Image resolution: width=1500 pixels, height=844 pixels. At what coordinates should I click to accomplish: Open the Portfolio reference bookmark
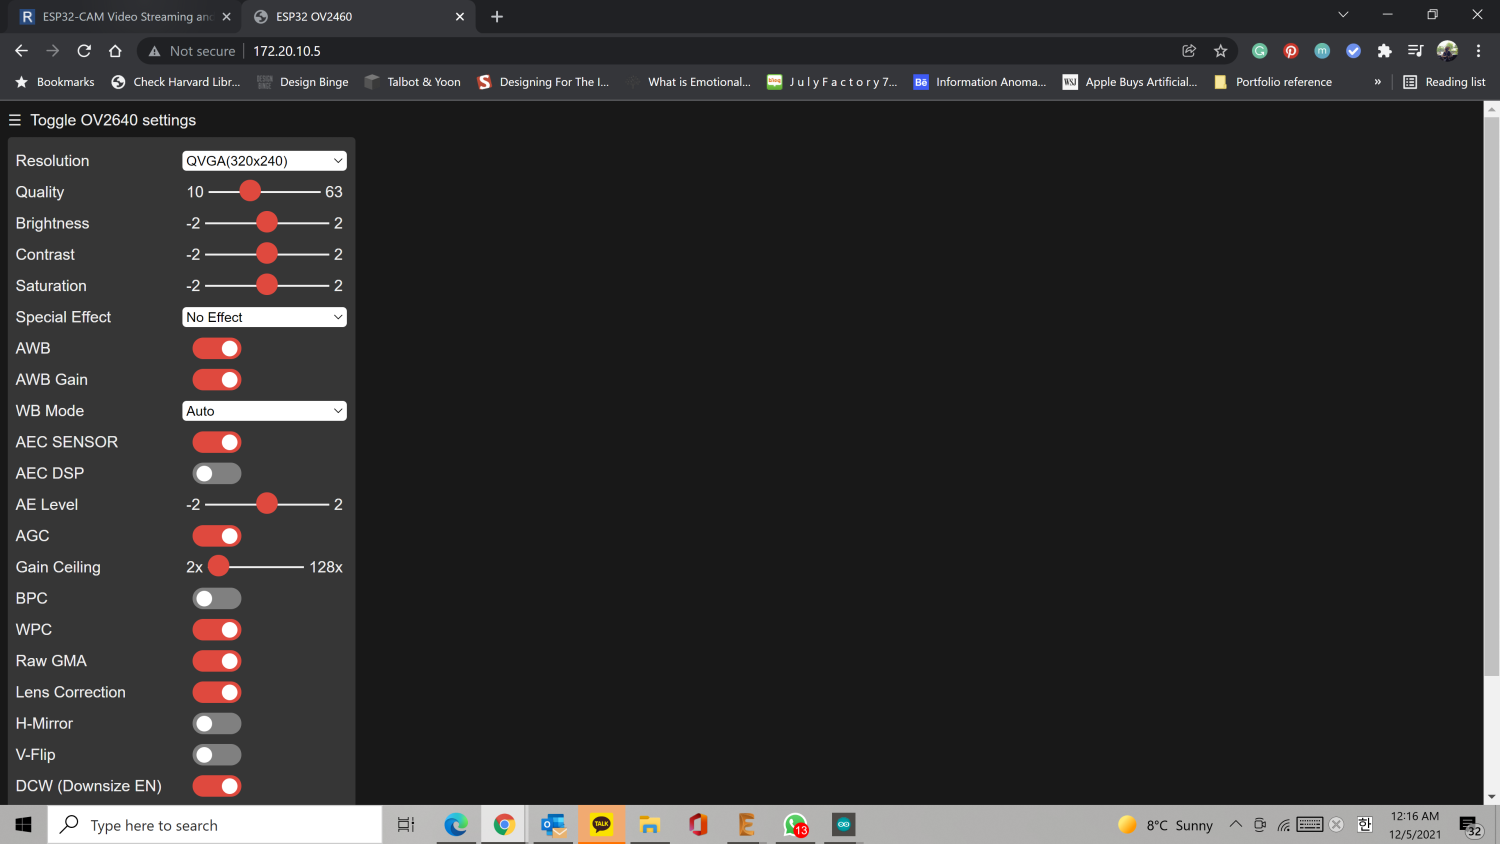(x=1282, y=82)
